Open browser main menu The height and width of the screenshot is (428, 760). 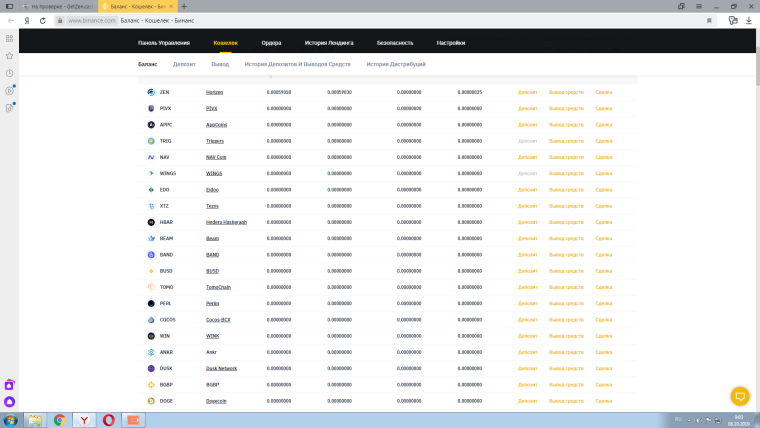[x=699, y=6]
